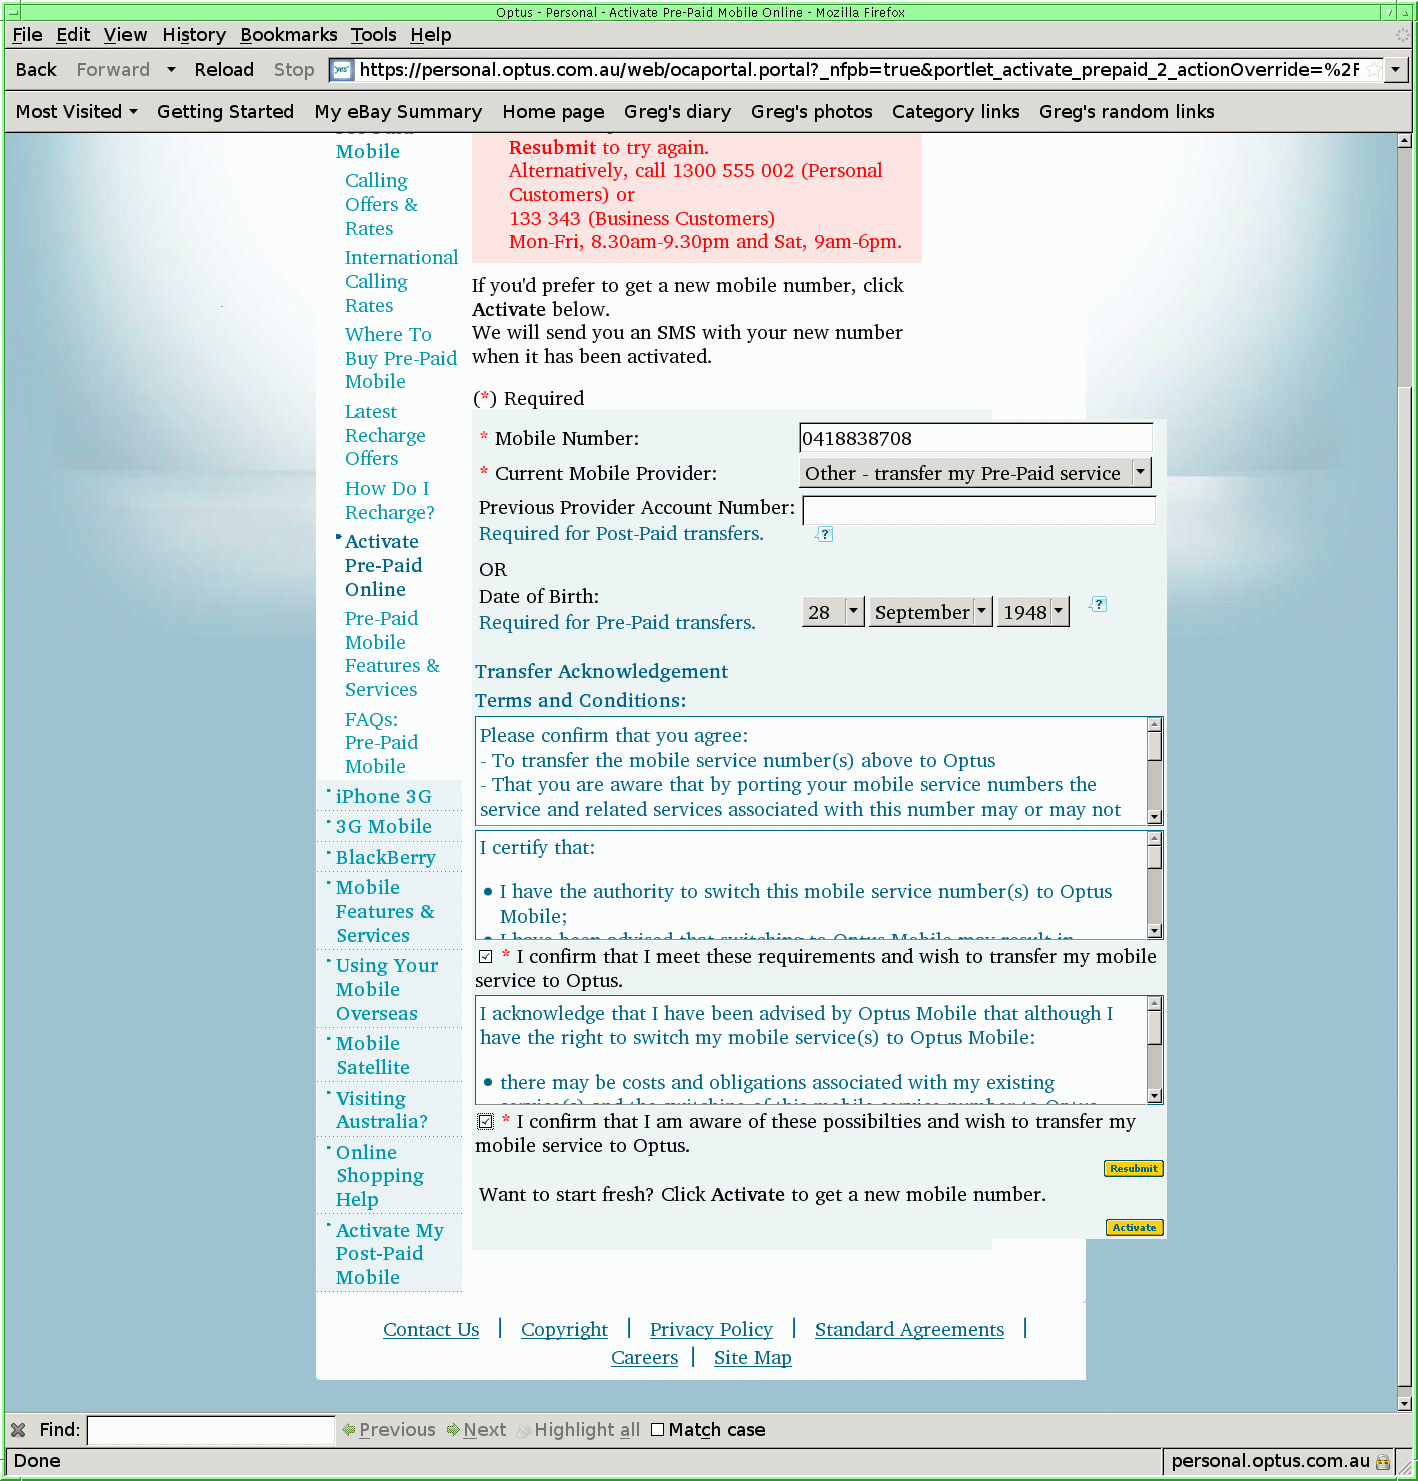Click the site favicon in the address bar

coord(342,70)
